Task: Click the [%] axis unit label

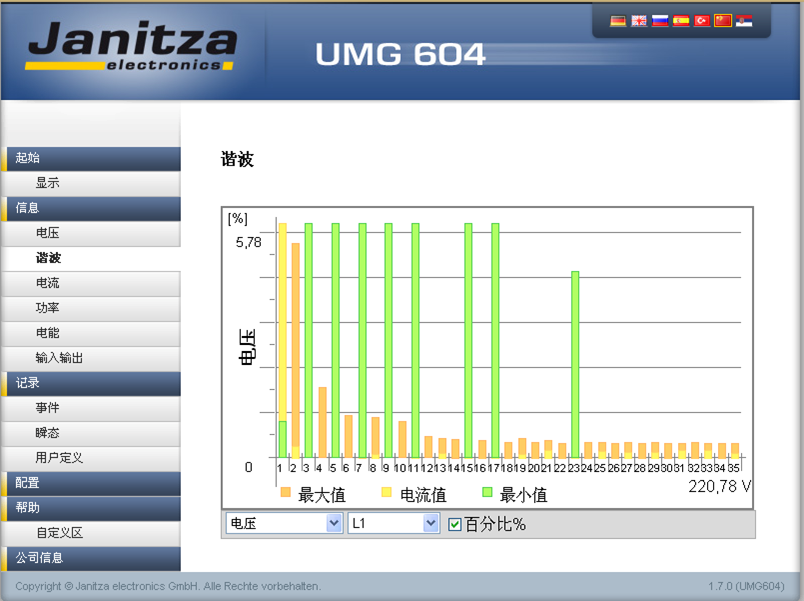Action: [x=238, y=219]
